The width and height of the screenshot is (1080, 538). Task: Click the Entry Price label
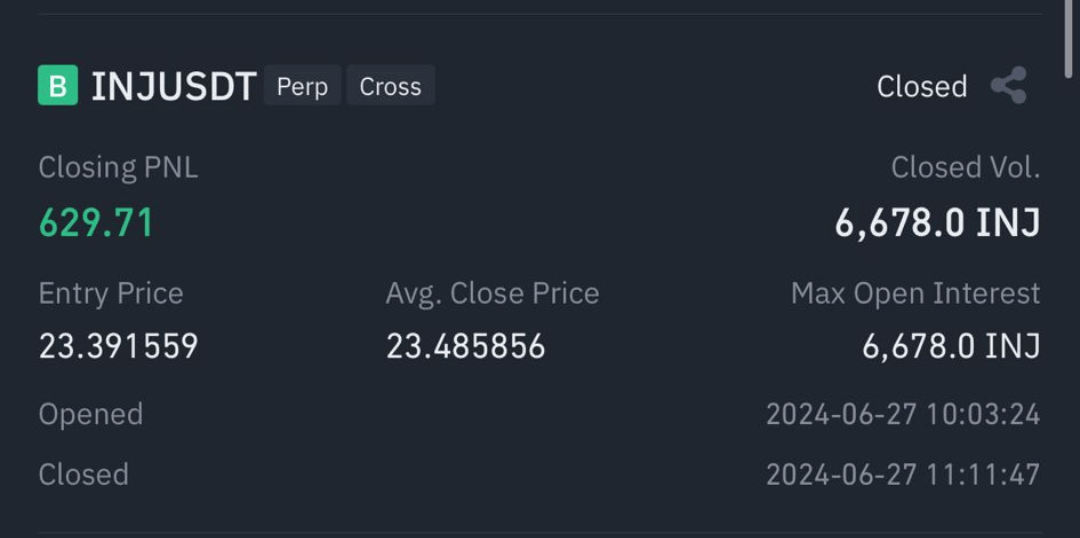111,294
